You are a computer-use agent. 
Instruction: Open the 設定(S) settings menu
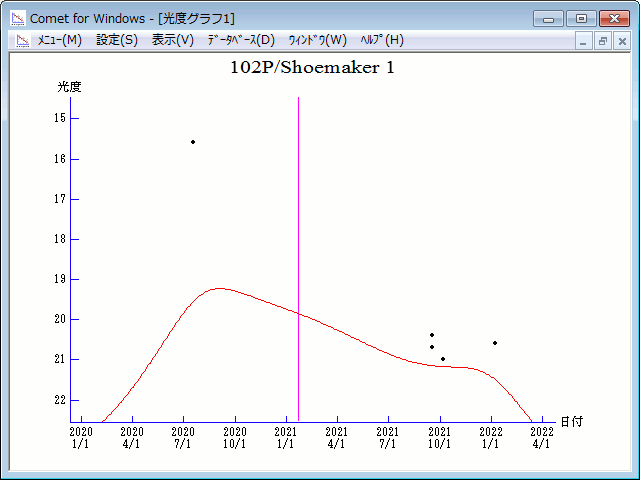pos(117,40)
